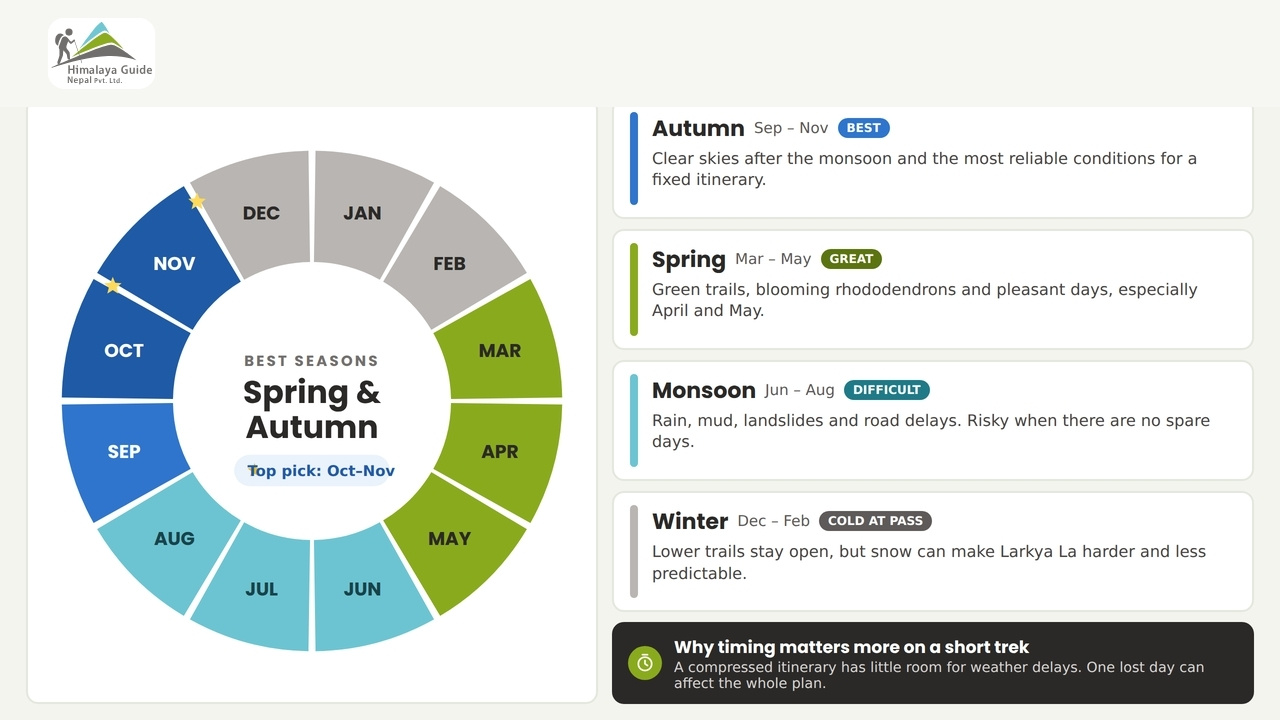Click the Top pick: Oct–Nov pill
This screenshot has height=720, width=1280.
tap(312, 471)
